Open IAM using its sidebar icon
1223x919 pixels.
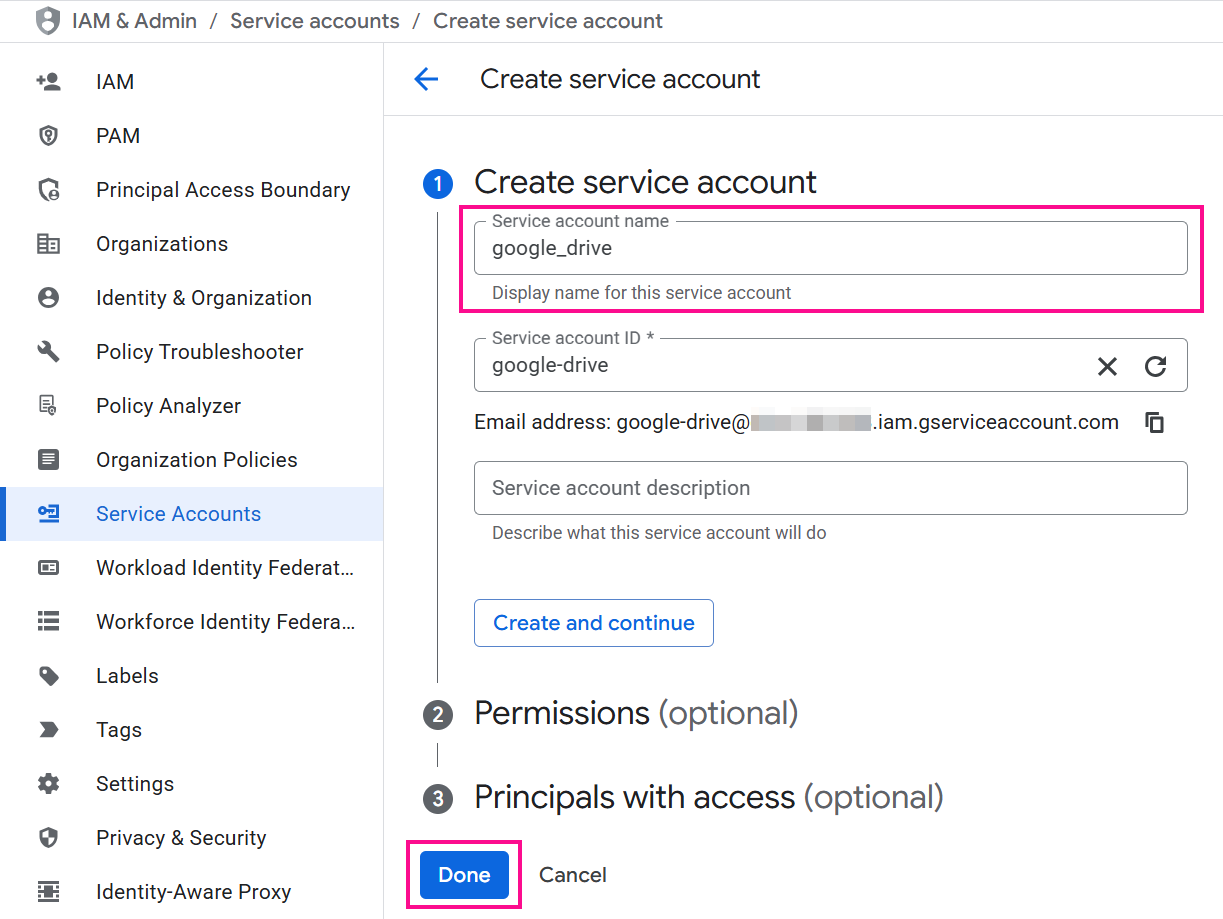(49, 81)
